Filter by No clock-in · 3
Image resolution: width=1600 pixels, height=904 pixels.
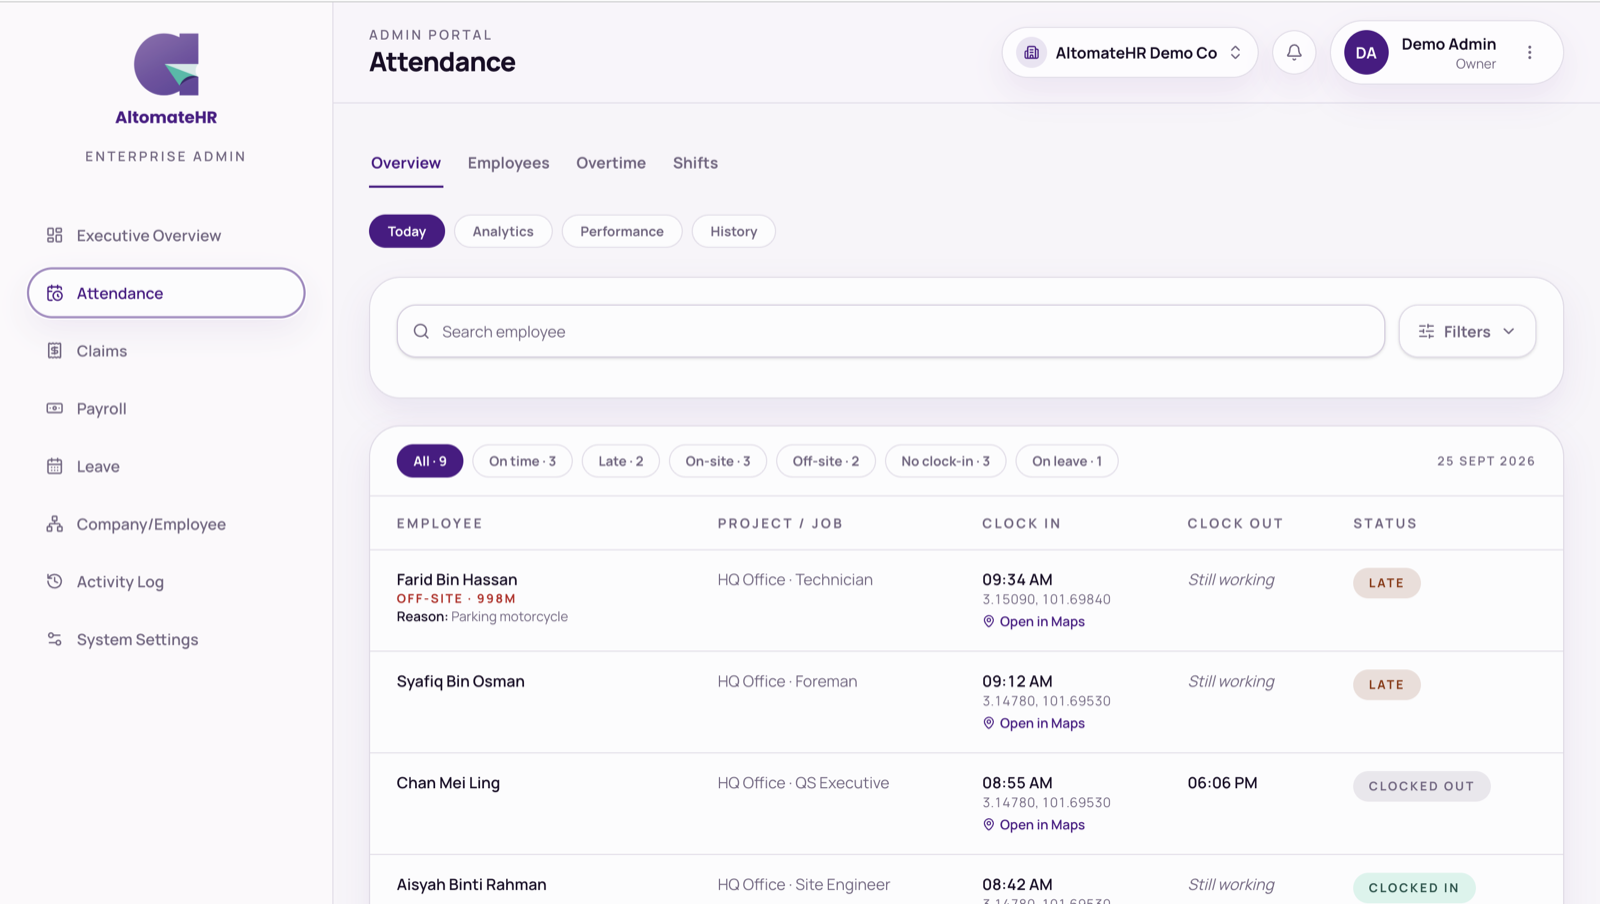(946, 461)
